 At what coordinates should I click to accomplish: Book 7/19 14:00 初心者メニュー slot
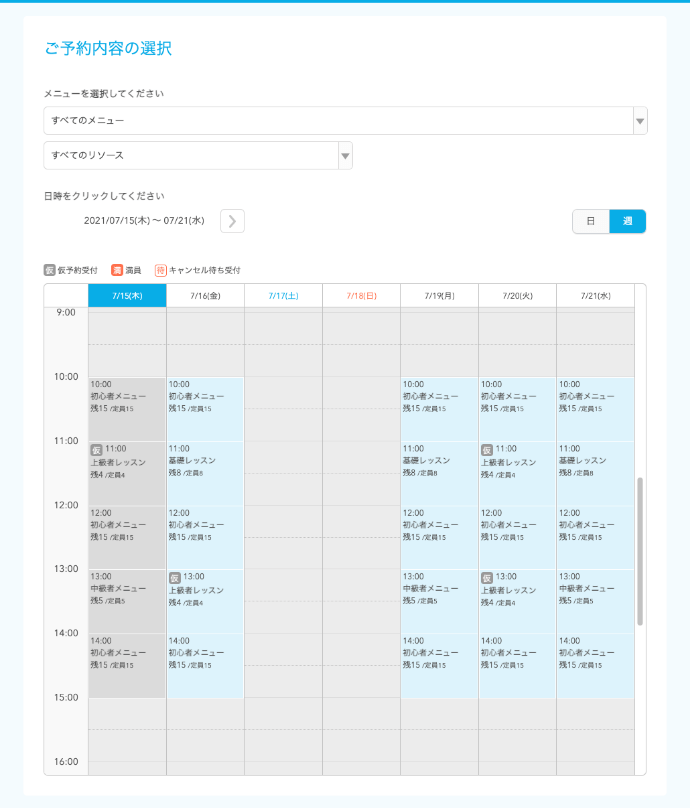[440, 666]
